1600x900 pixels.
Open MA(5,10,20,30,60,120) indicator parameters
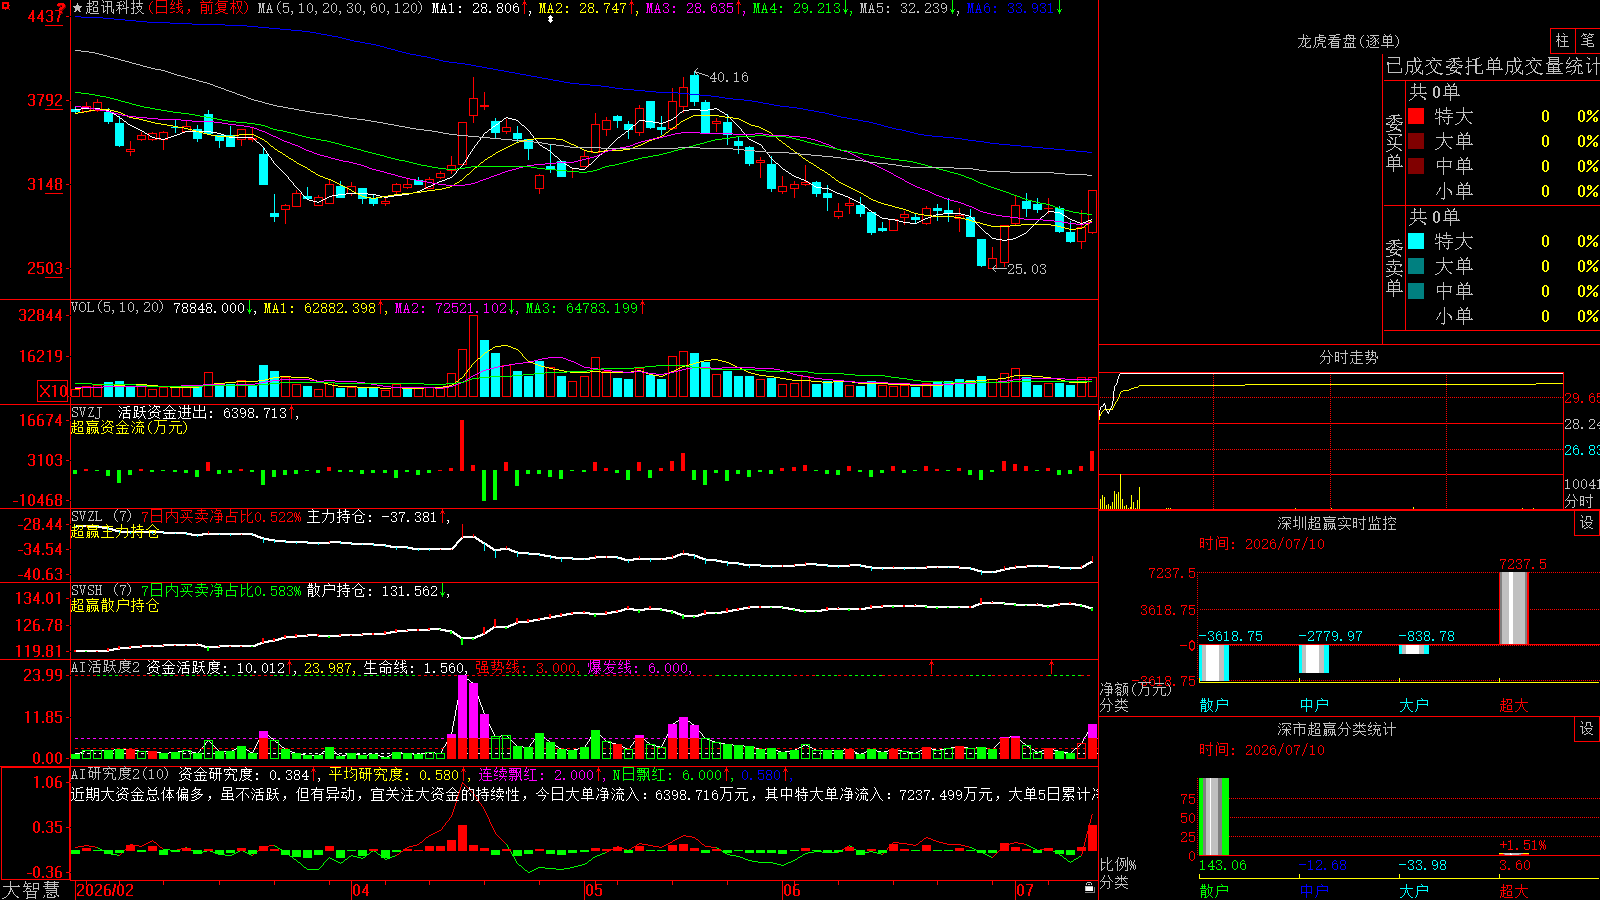pyautogui.click(x=340, y=8)
